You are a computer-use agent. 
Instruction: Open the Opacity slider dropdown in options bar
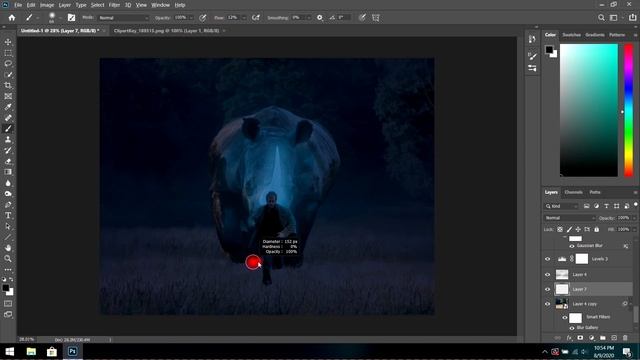(x=191, y=18)
